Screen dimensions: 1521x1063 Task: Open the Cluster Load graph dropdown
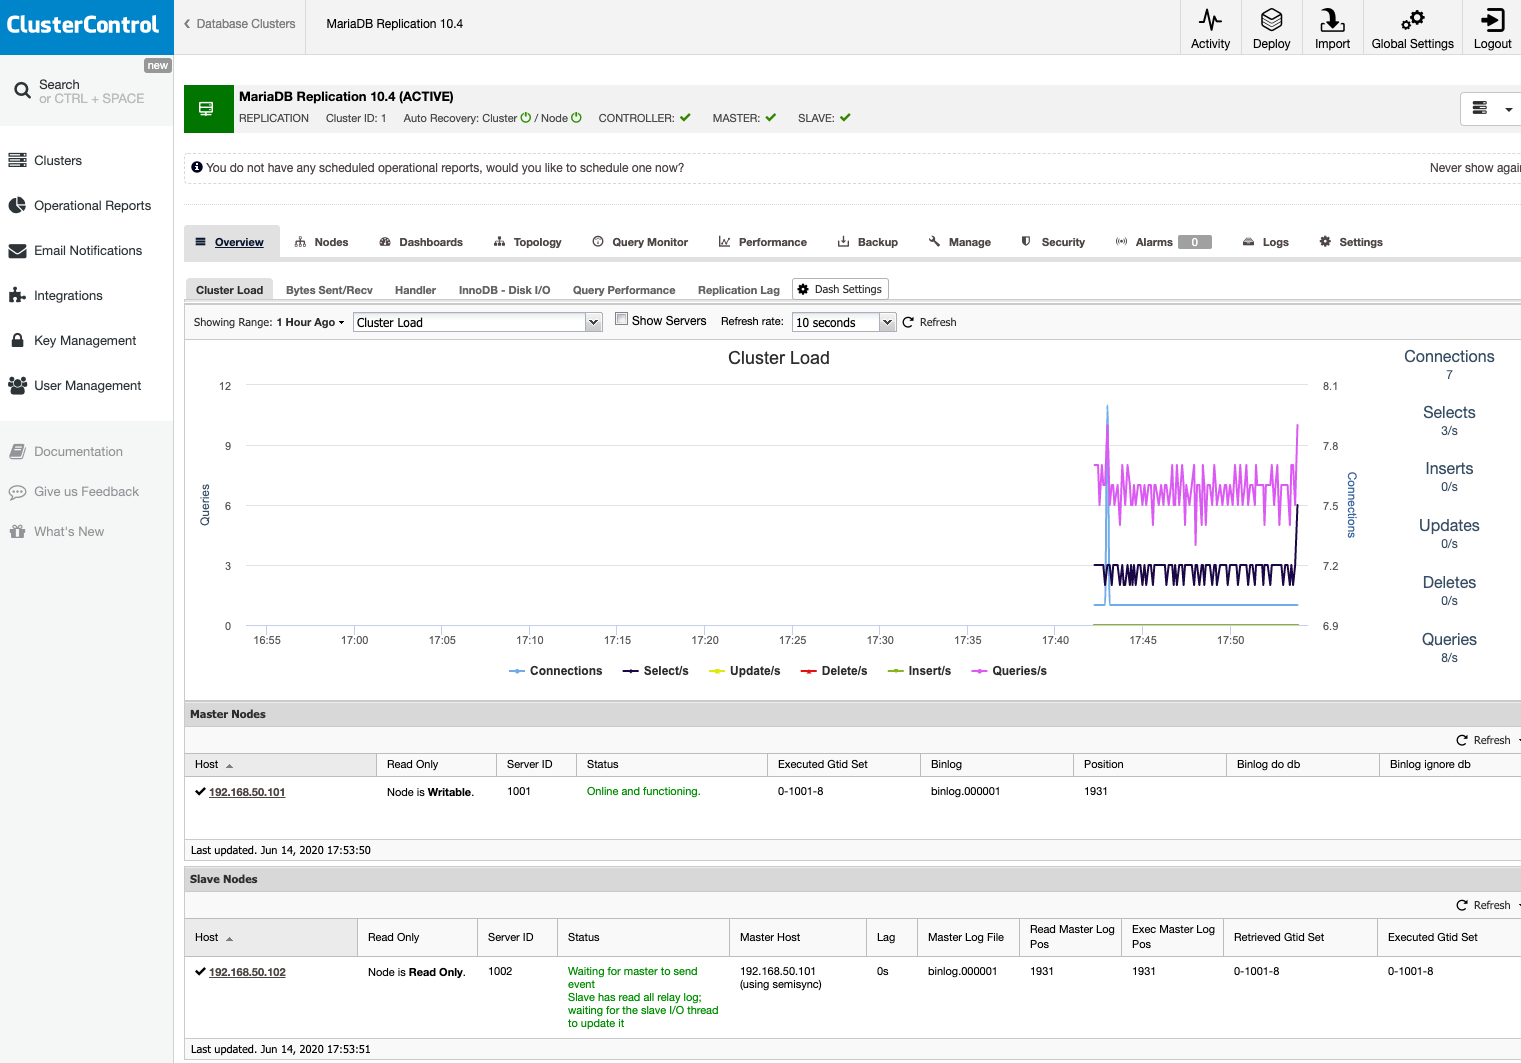coord(477,322)
